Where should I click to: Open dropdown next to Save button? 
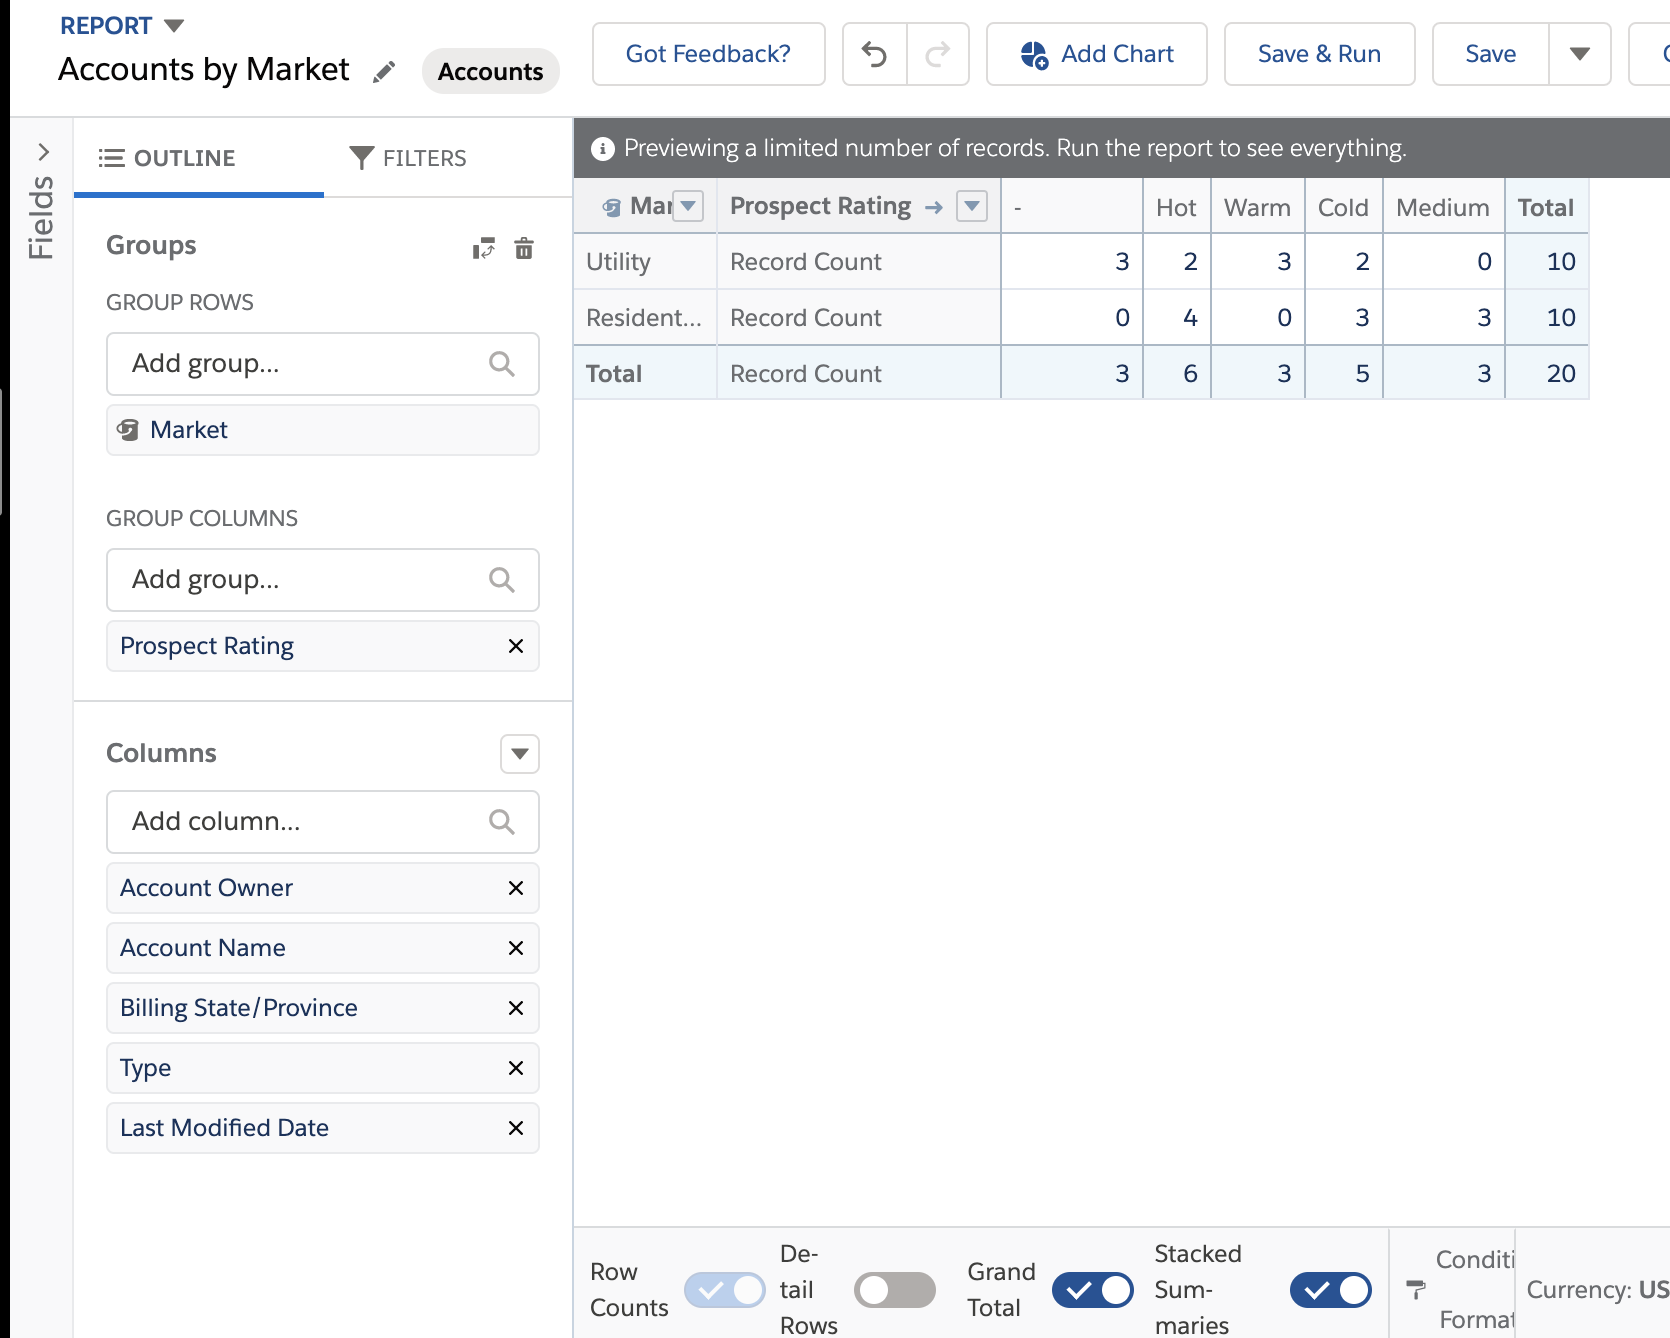coord(1580,54)
